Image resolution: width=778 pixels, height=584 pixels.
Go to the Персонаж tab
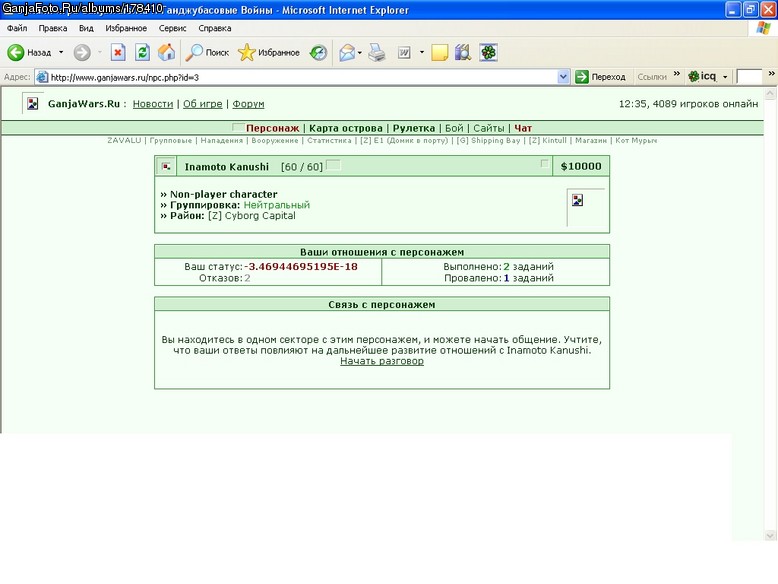272,128
